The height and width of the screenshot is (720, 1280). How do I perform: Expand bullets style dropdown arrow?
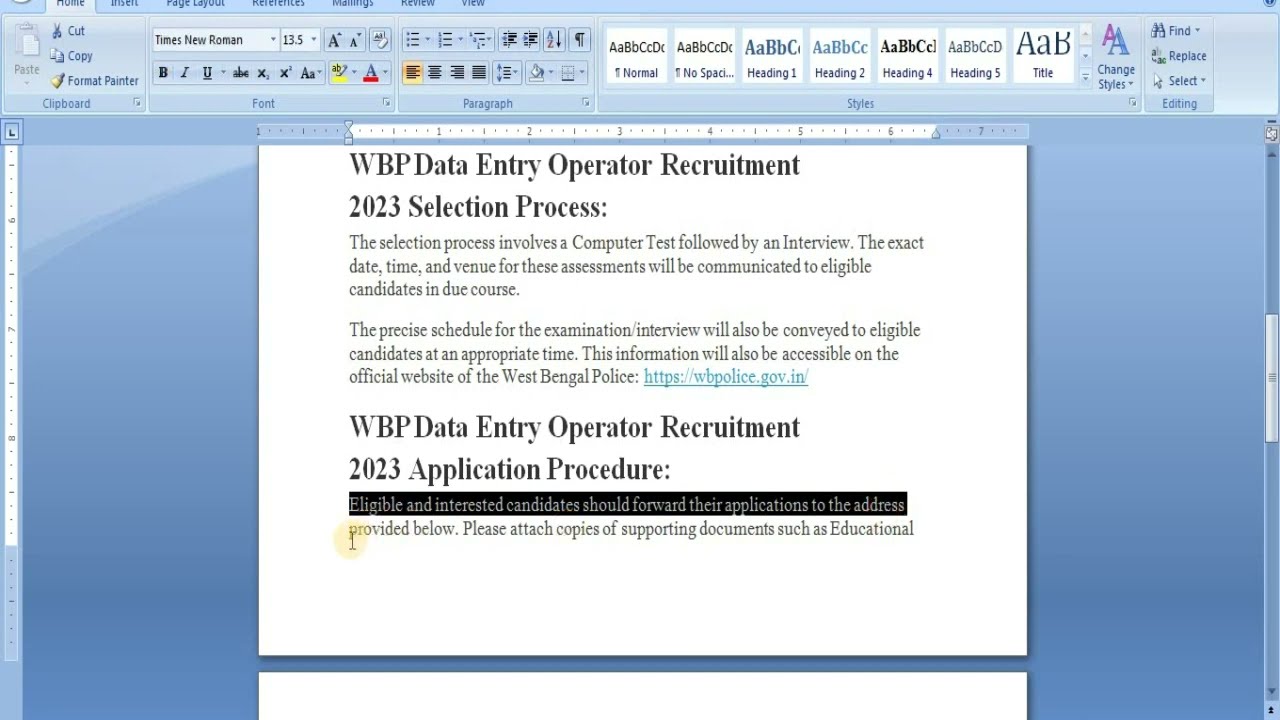tap(427, 40)
